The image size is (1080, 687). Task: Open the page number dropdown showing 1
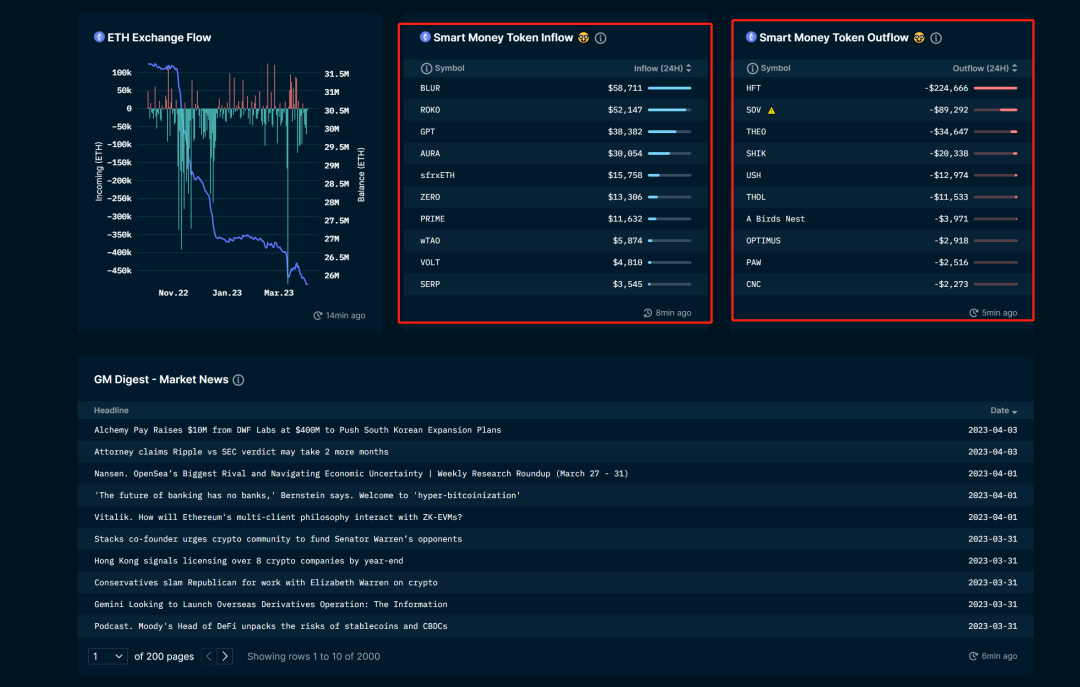[108, 656]
